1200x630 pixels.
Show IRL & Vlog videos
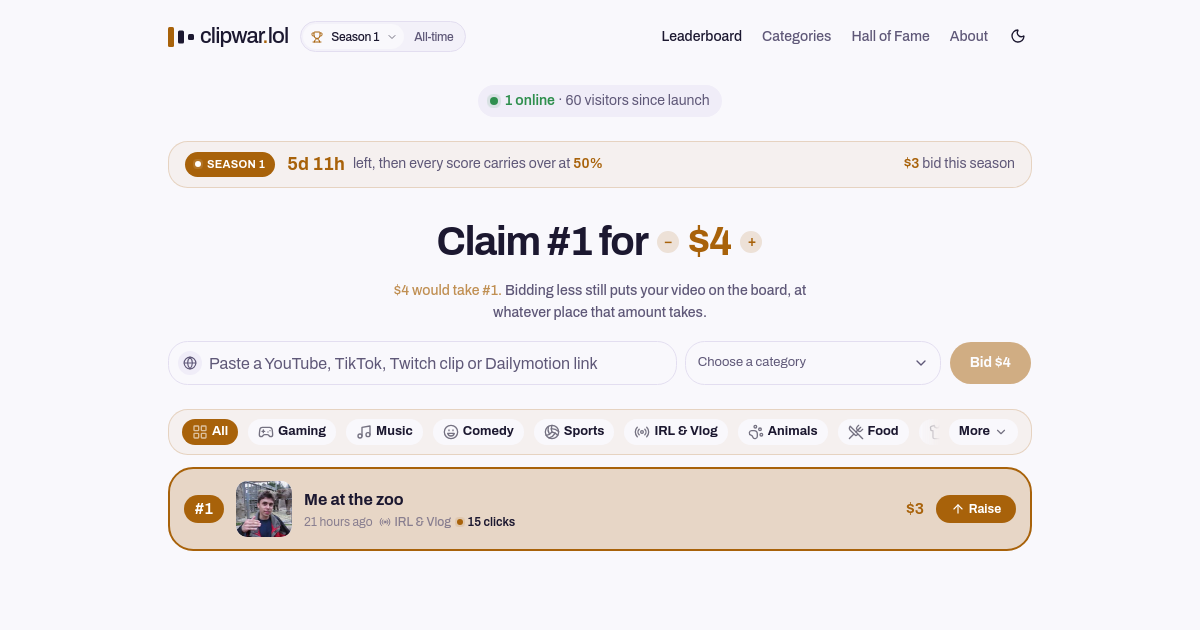click(x=676, y=431)
